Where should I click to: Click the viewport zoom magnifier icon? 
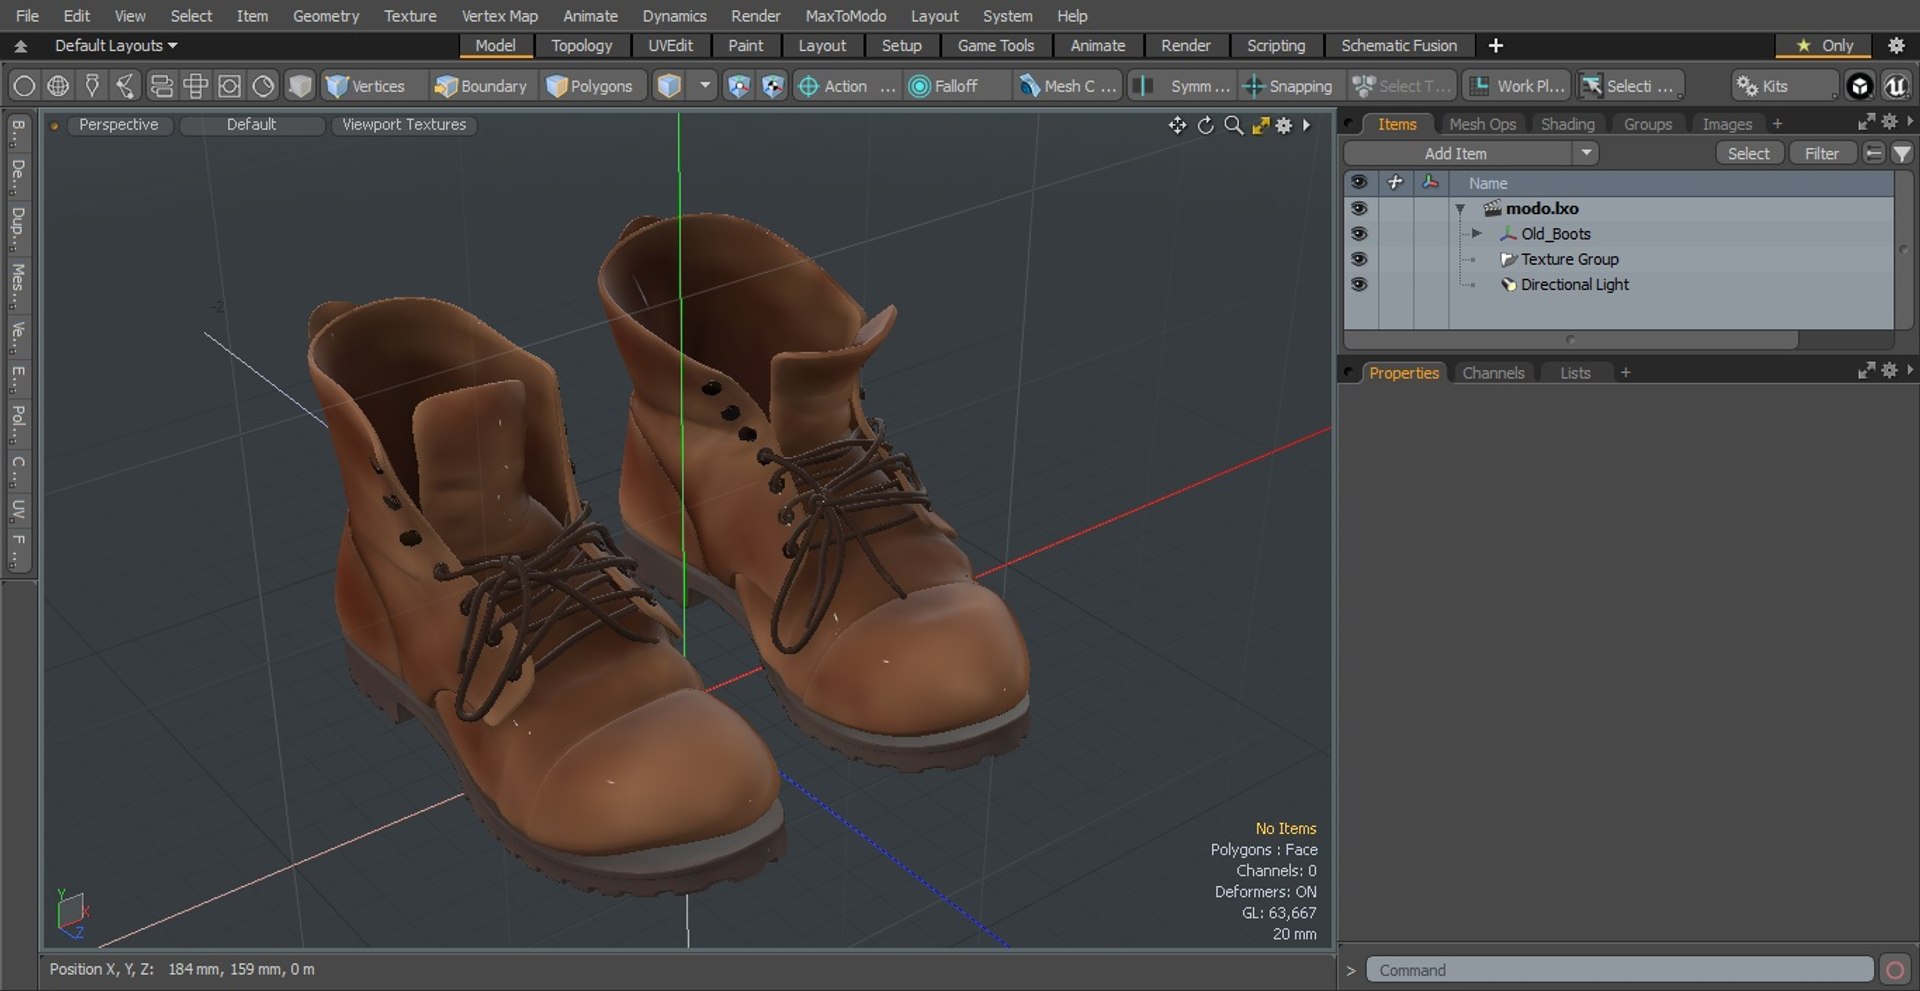tap(1234, 125)
